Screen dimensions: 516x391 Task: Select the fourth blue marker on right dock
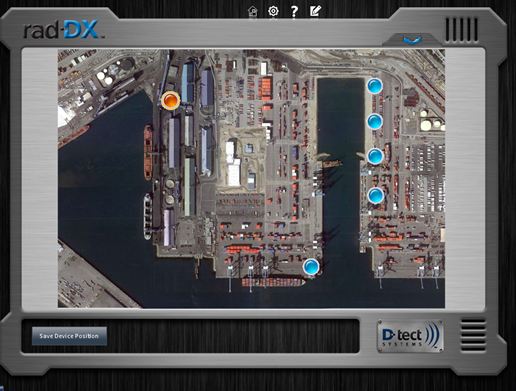[x=375, y=195]
